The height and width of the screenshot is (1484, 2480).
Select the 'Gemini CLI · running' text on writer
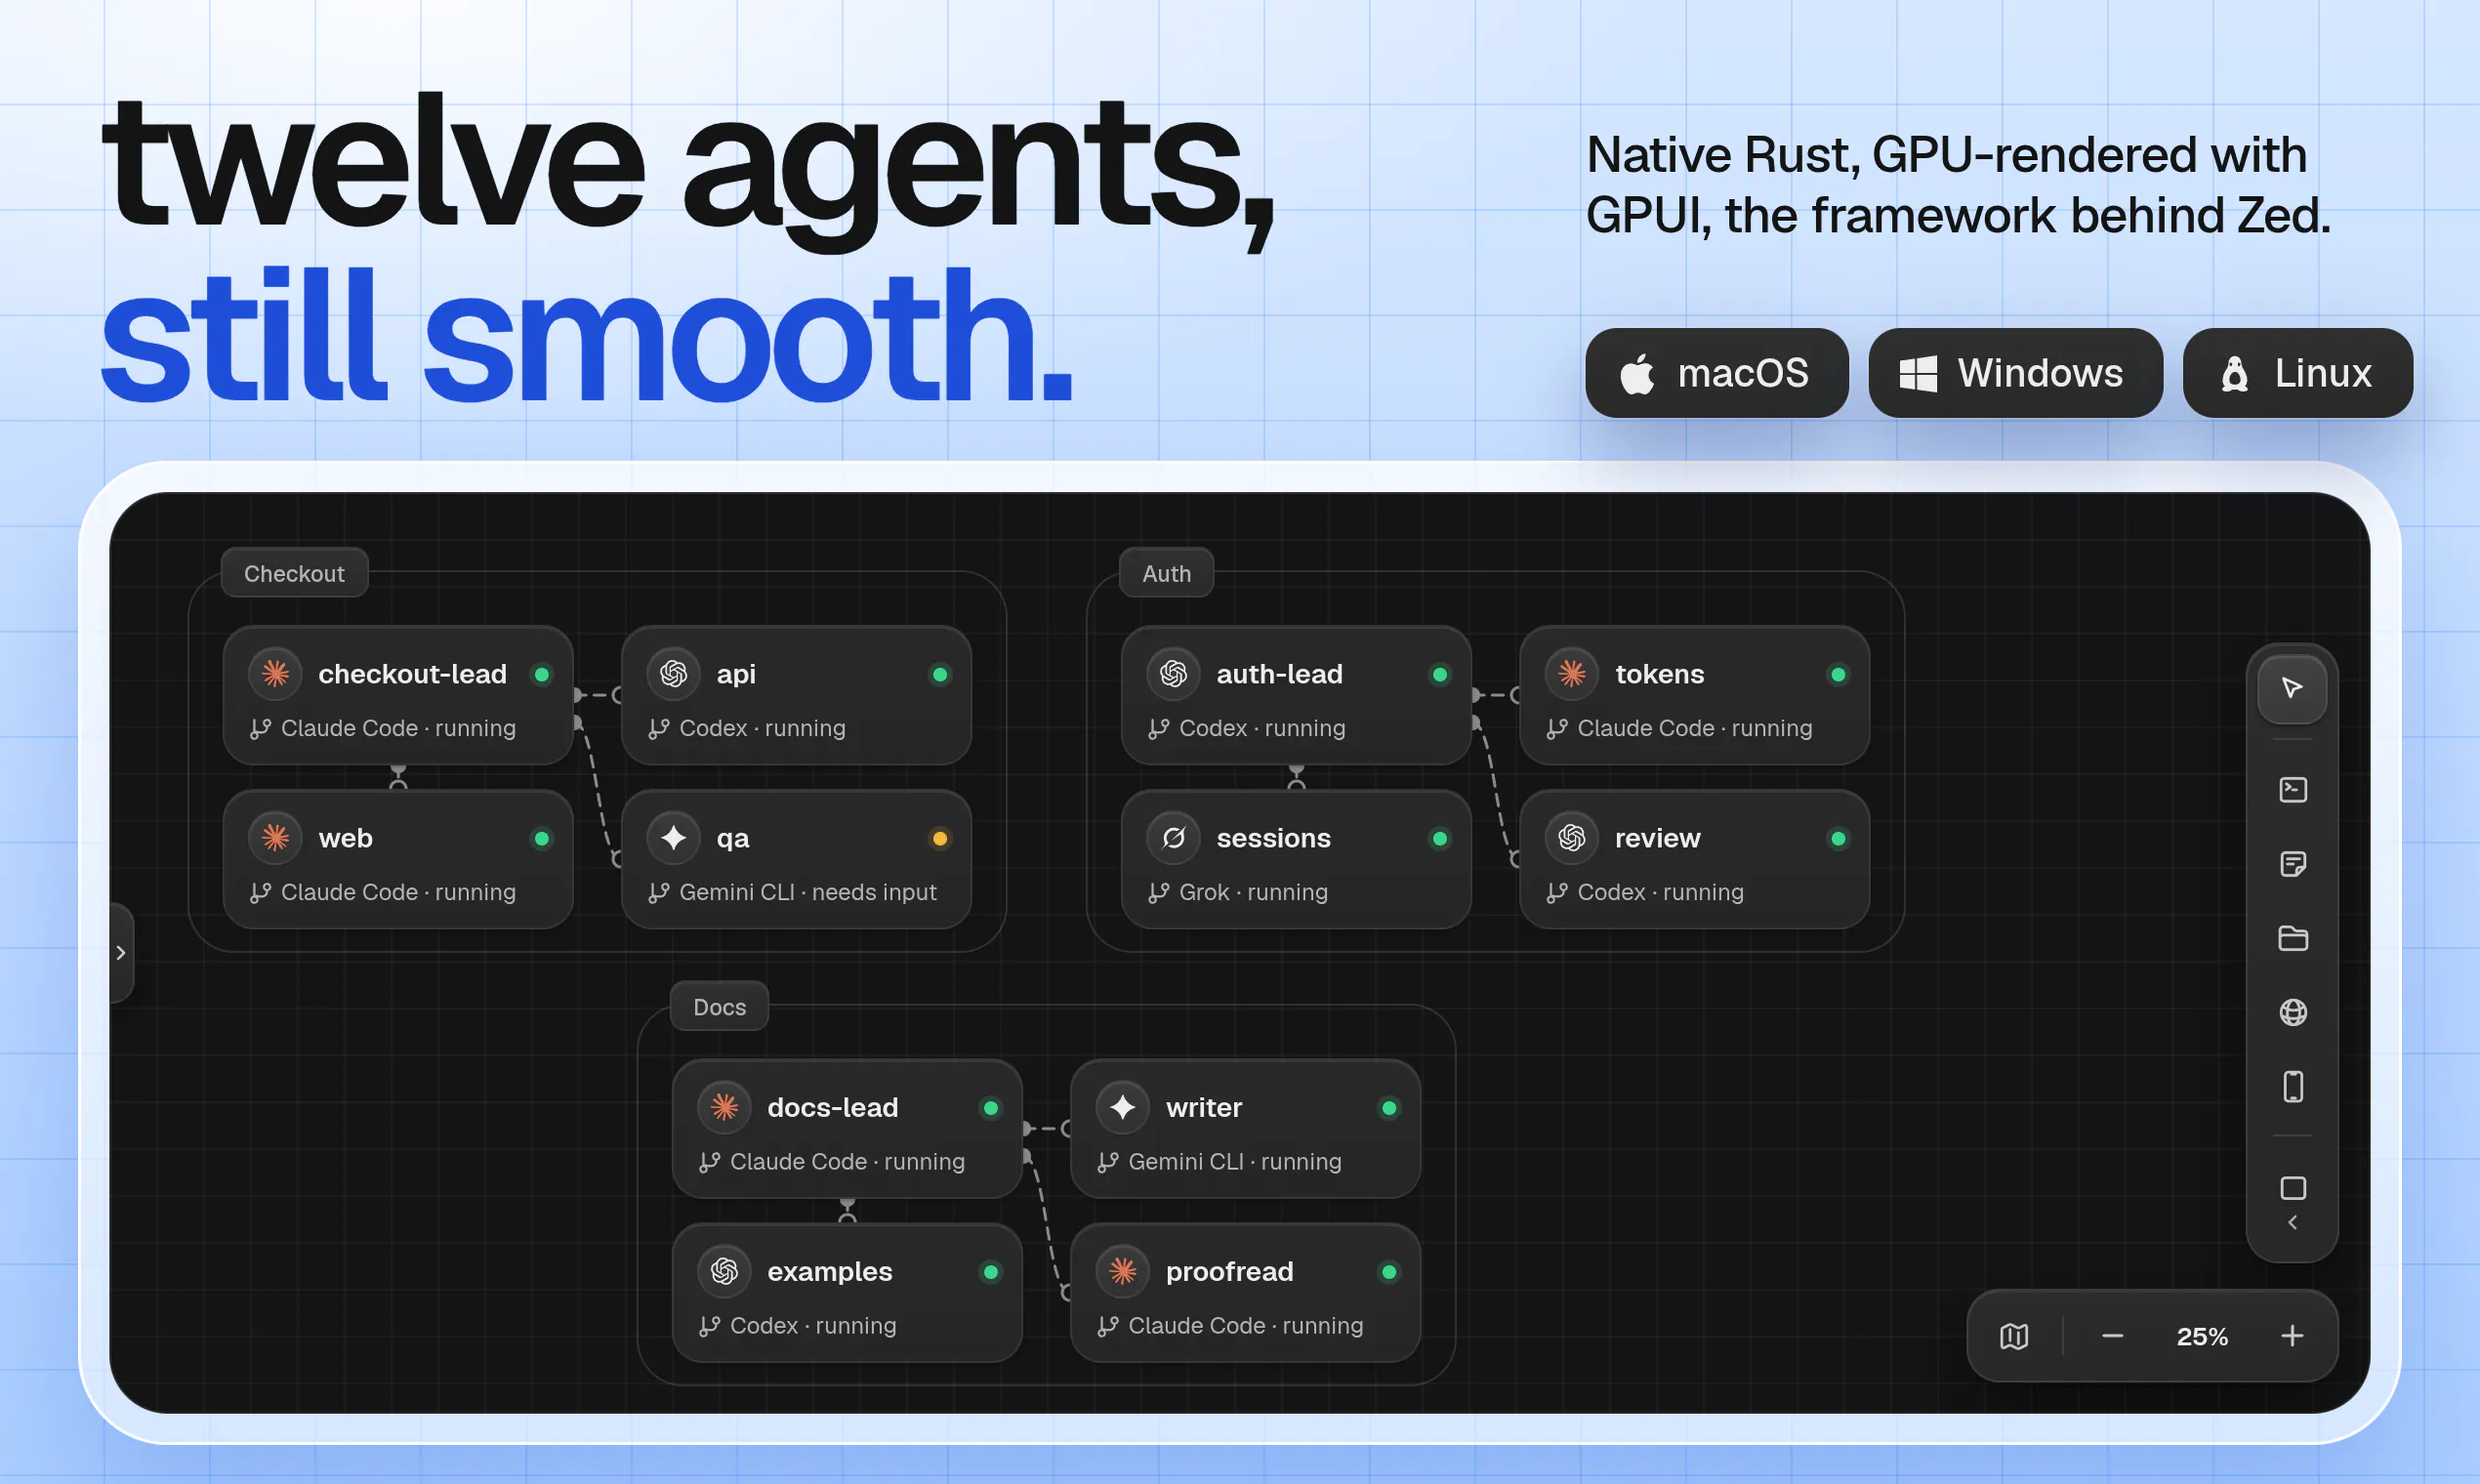point(1235,1162)
